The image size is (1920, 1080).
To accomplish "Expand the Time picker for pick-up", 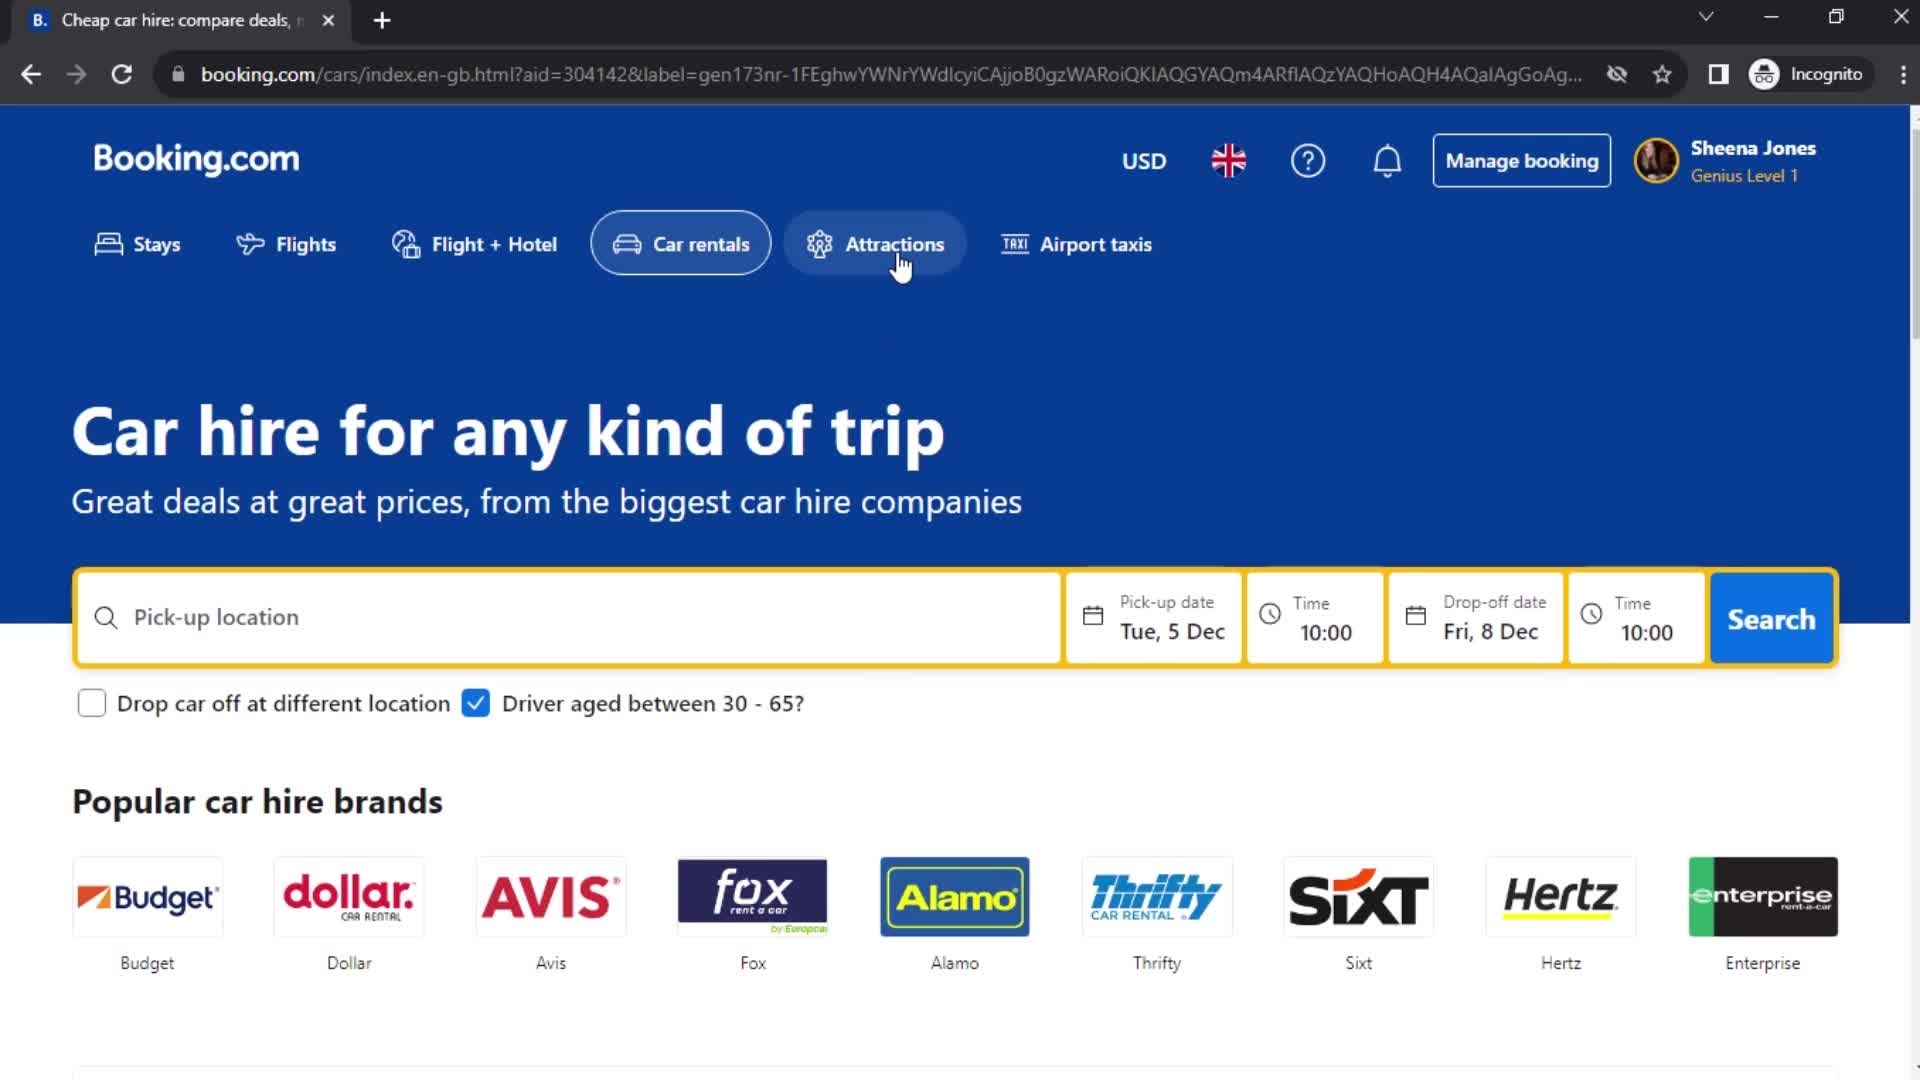I will pos(1316,617).
